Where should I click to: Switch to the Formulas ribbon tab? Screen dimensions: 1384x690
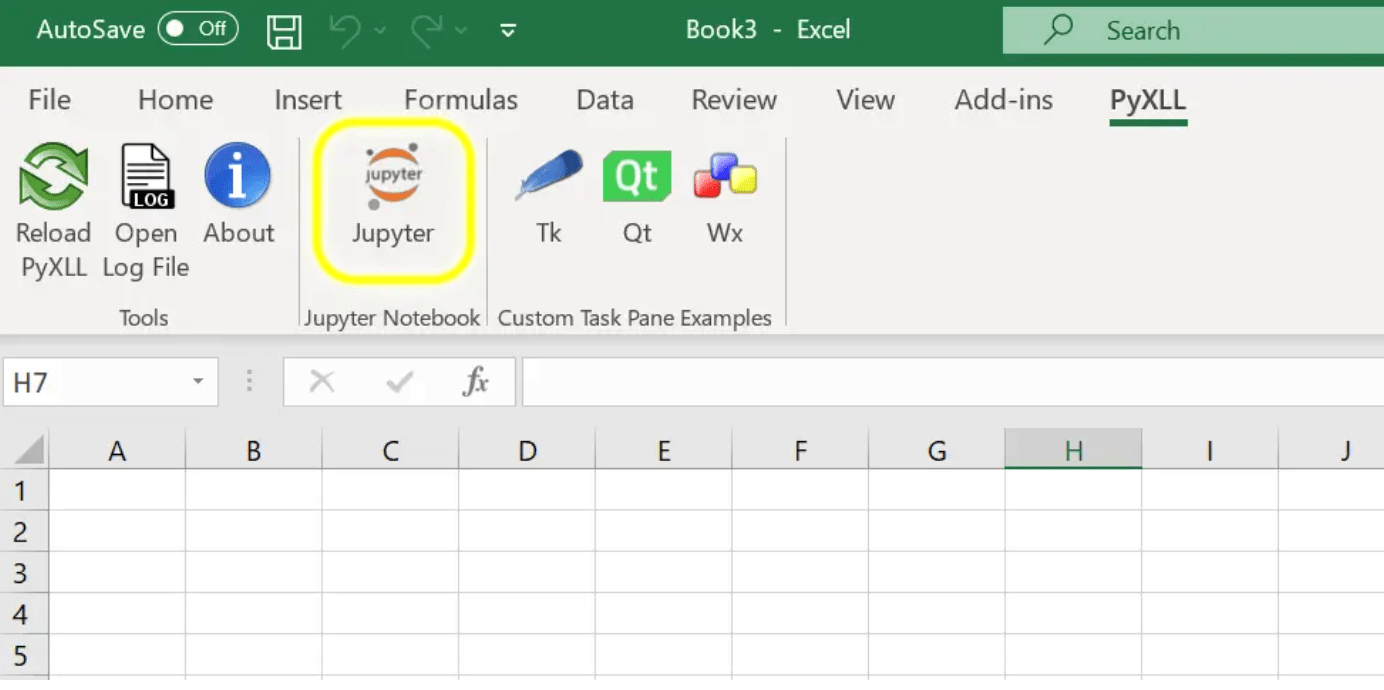461,100
